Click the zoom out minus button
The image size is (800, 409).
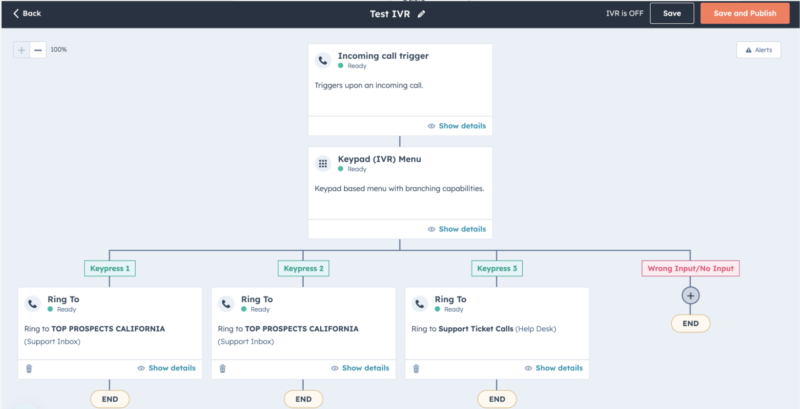(x=38, y=50)
